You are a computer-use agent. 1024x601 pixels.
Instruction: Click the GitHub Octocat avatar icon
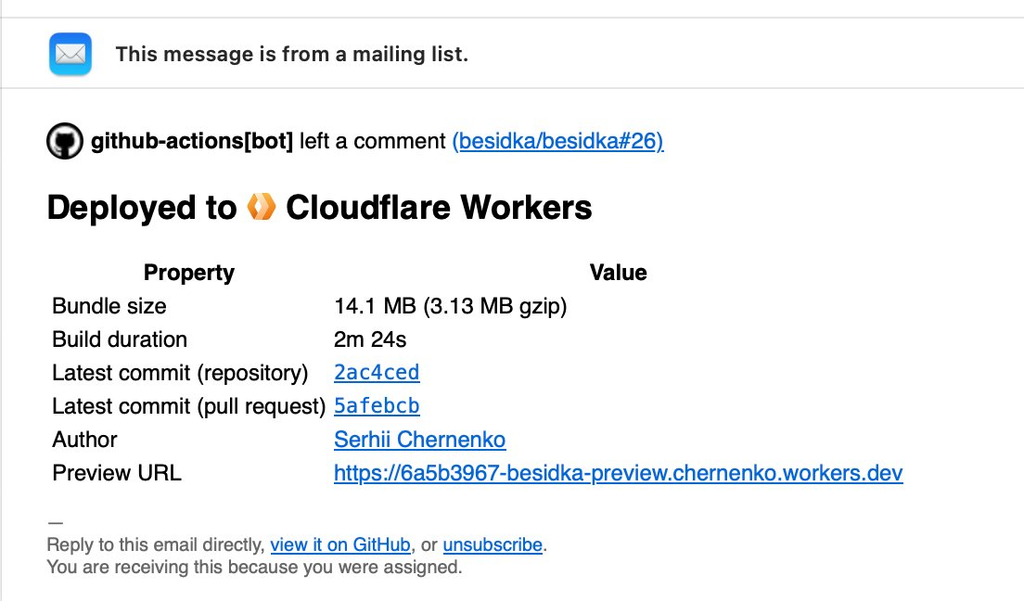pyautogui.click(x=65, y=141)
